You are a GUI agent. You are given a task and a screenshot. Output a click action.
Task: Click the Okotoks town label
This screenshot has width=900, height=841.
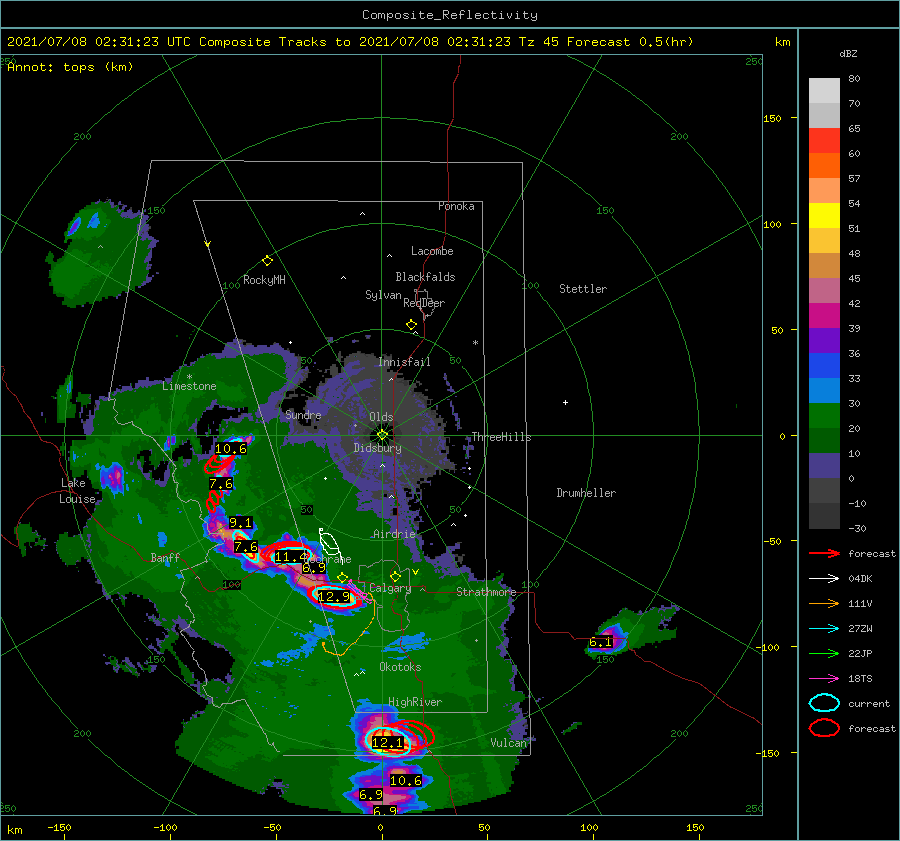[x=400, y=667]
